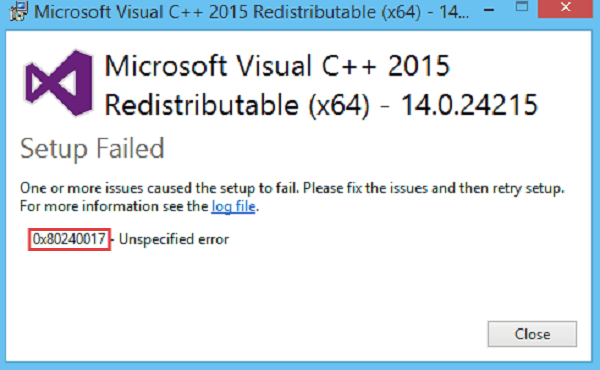
Task: Open the log file link
Action: click(x=233, y=207)
